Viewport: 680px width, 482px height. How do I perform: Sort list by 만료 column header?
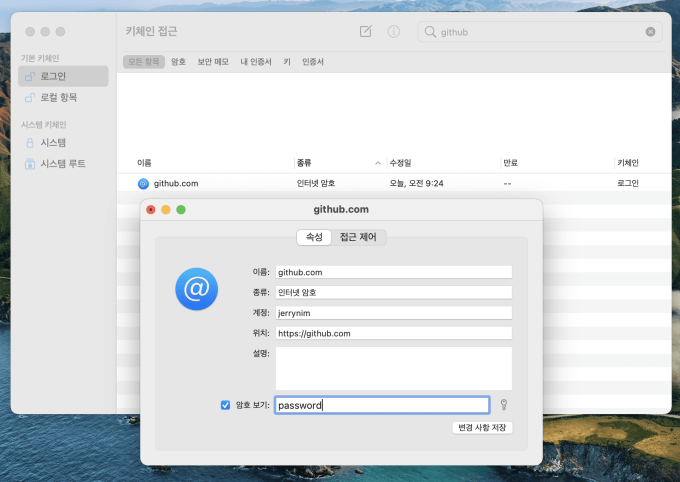click(x=510, y=163)
